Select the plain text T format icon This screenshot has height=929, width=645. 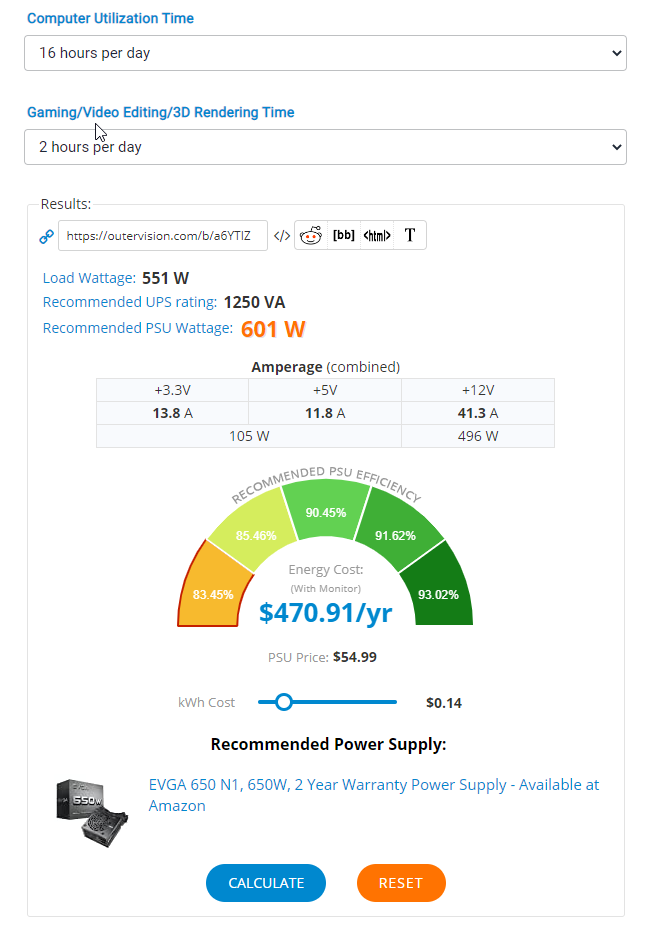(x=410, y=236)
